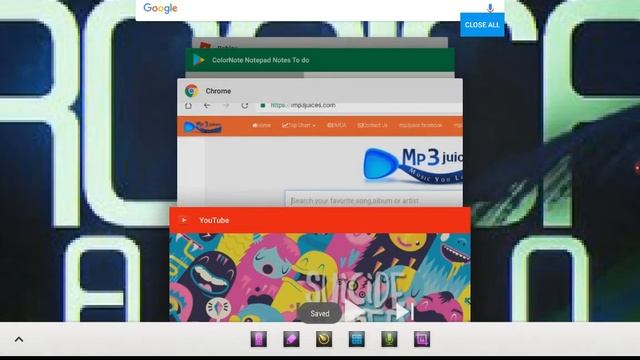640x360 pixels.
Task: Go back in the Chrome card
Action: pos(207,105)
